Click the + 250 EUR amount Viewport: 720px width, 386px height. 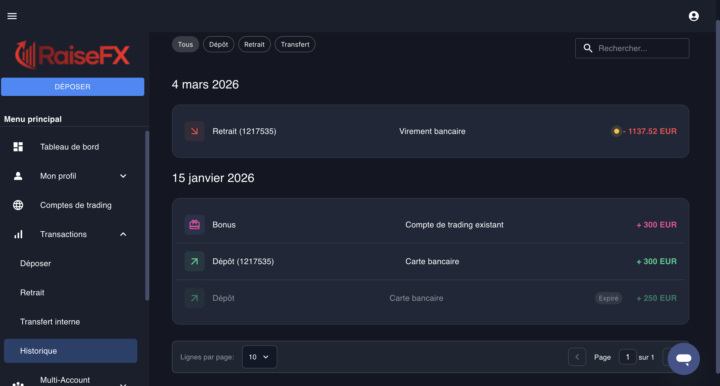click(x=656, y=298)
